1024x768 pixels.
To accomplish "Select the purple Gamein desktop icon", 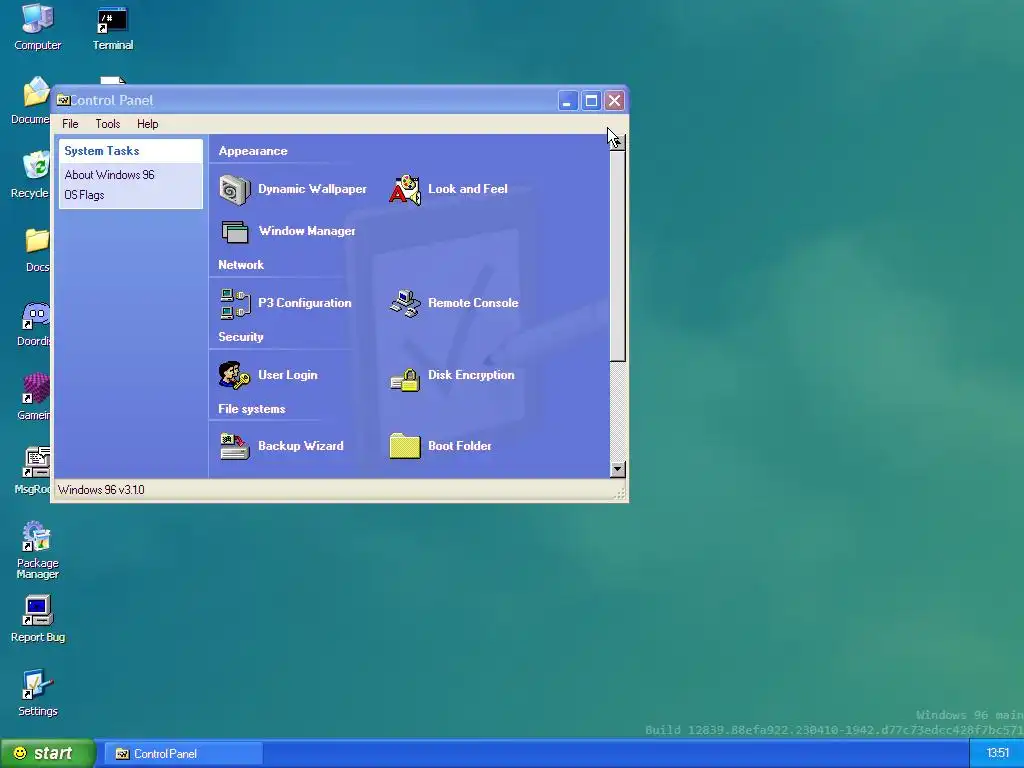I will click(36, 389).
